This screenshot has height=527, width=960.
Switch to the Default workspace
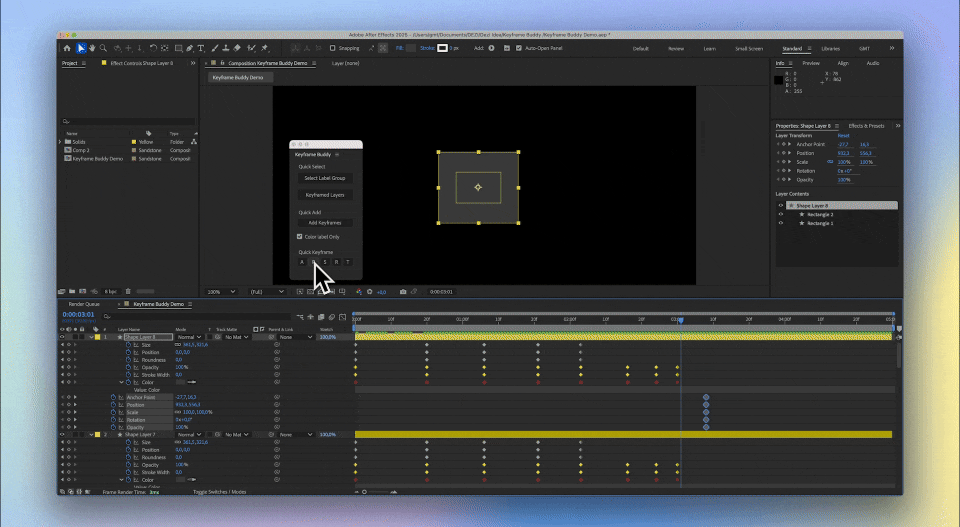[640, 48]
